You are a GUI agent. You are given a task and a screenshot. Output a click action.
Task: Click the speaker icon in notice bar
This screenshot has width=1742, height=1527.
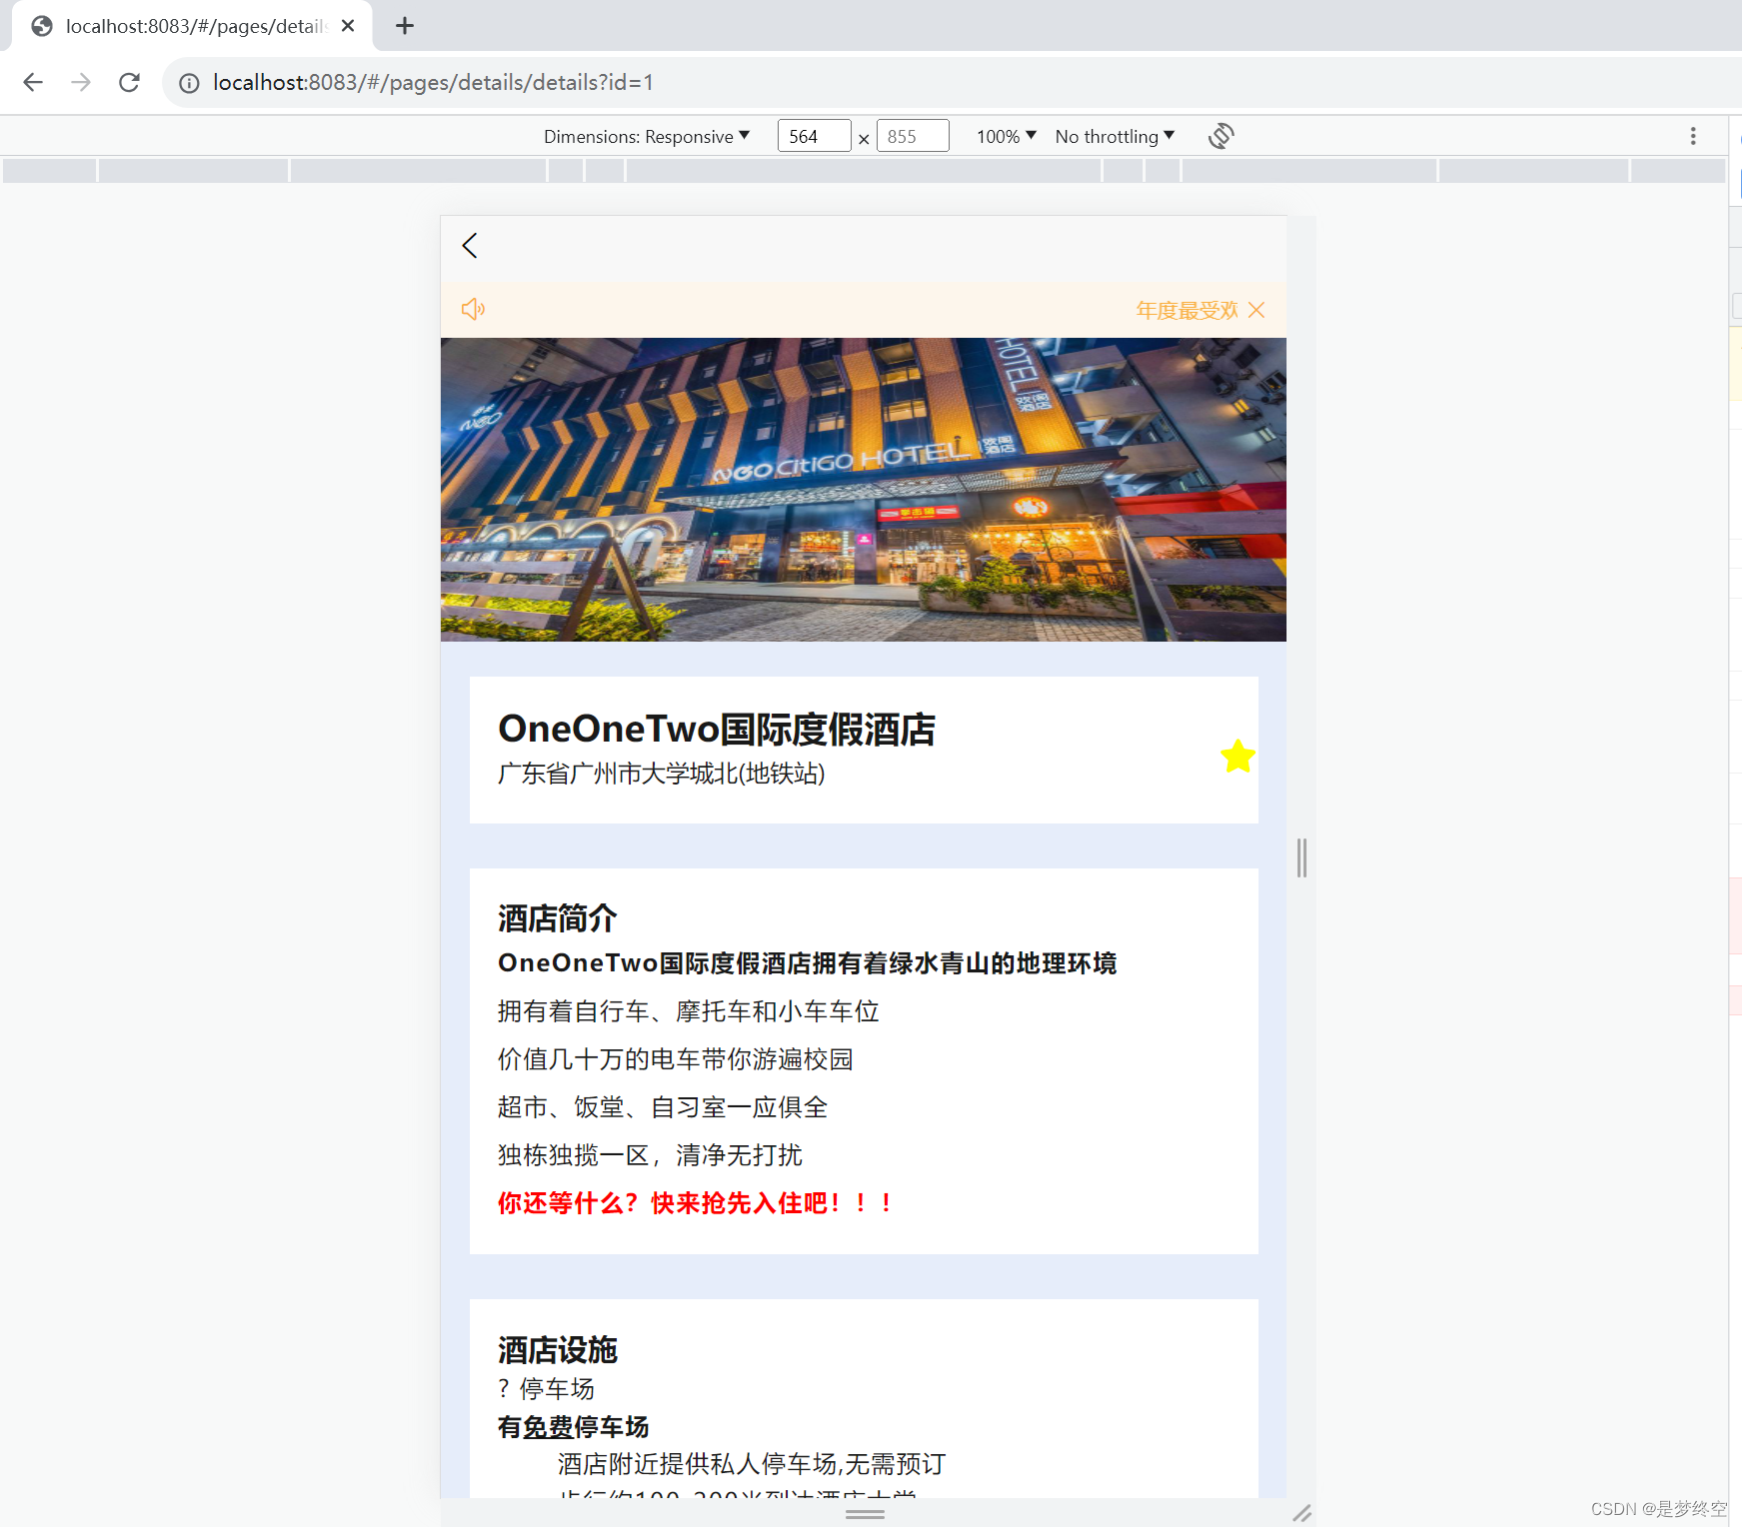pyautogui.click(x=473, y=309)
